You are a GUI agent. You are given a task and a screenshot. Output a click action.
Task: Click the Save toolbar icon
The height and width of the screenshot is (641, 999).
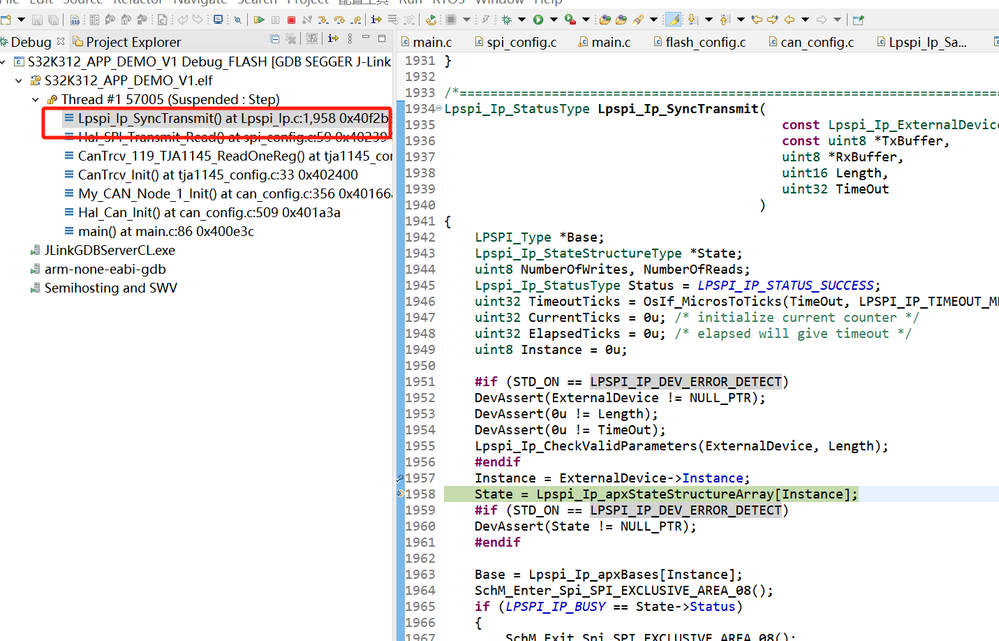pyautogui.click(x=37, y=20)
